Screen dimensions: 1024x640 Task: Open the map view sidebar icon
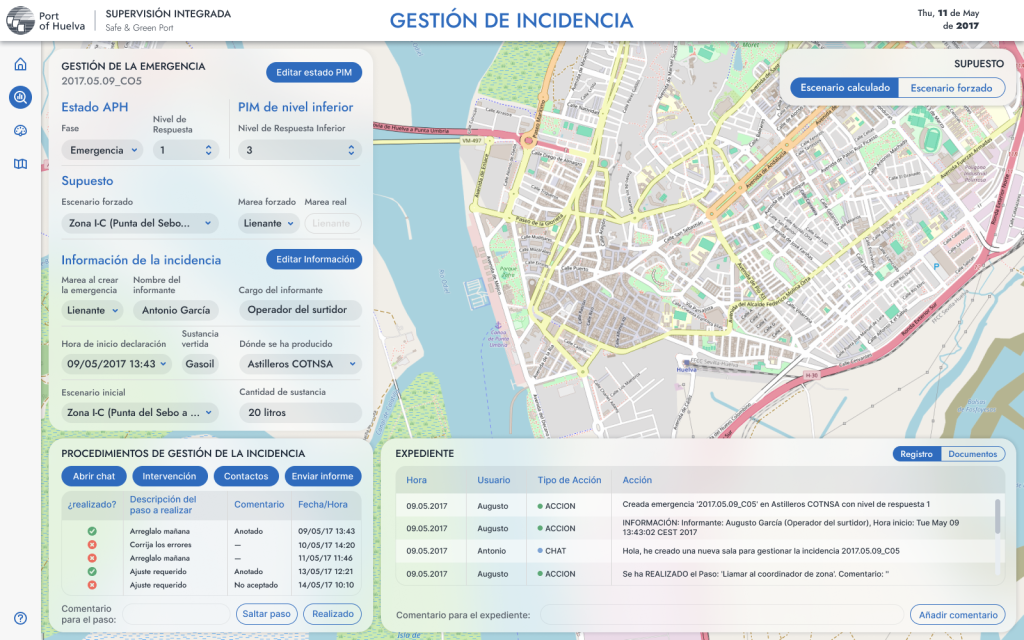click(x=20, y=164)
